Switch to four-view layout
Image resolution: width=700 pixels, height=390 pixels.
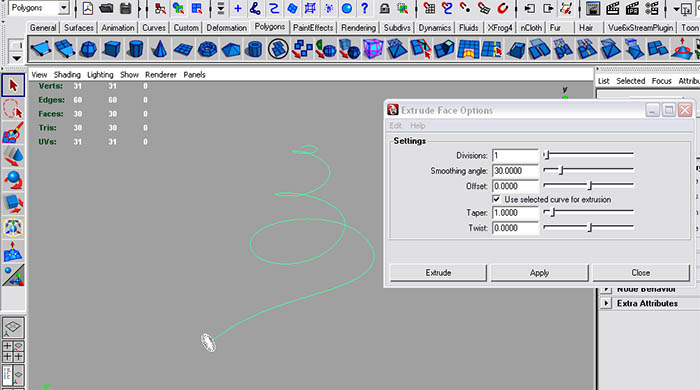point(13,351)
